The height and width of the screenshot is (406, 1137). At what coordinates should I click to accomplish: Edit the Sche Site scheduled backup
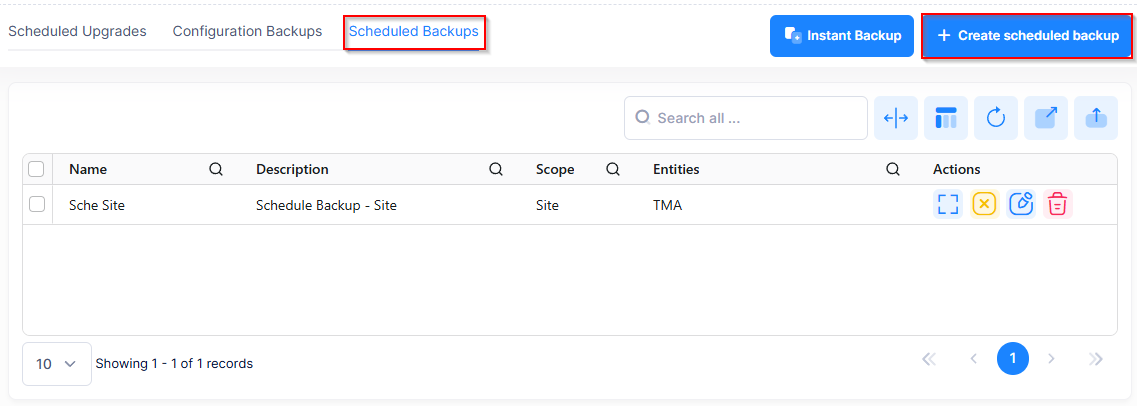point(1021,204)
